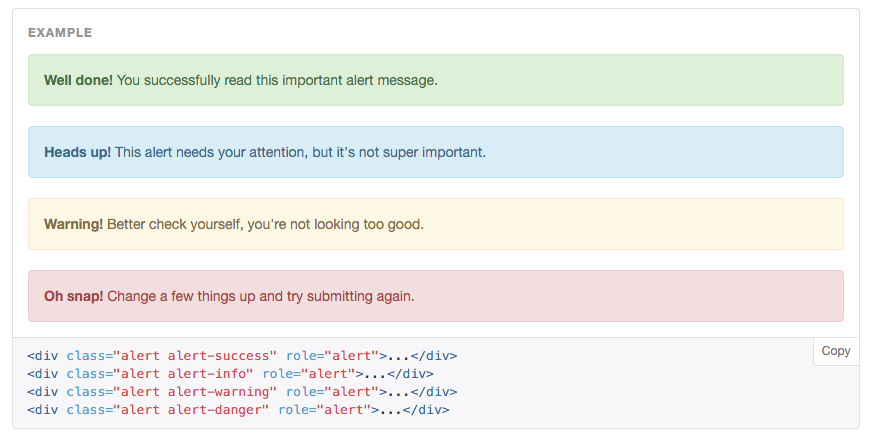Click the bold "Warning!" text
The height and width of the screenshot is (442, 871).
(x=73, y=224)
